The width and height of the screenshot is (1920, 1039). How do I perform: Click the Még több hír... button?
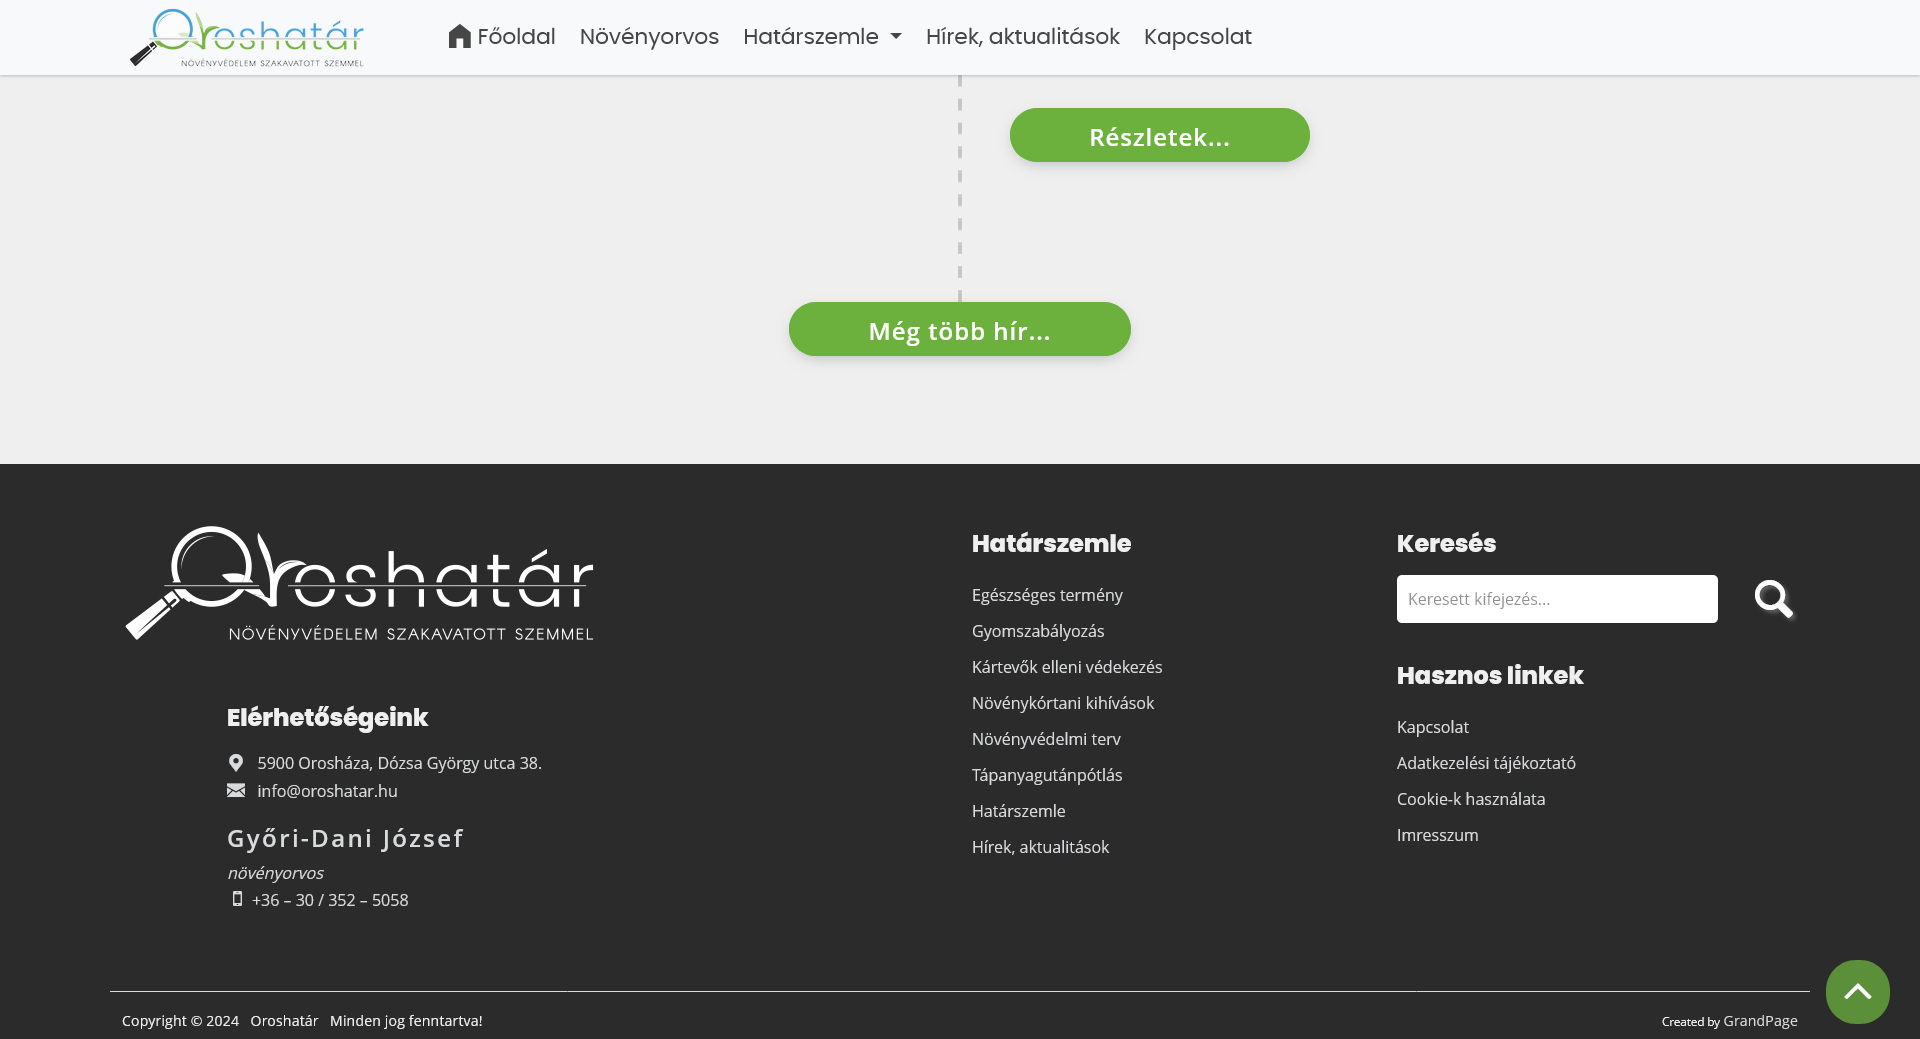[x=960, y=329]
